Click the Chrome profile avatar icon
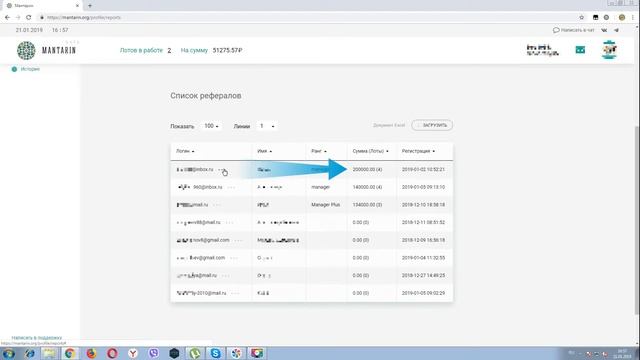Image resolution: width=640 pixels, height=360 pixels. pos(622,18)
